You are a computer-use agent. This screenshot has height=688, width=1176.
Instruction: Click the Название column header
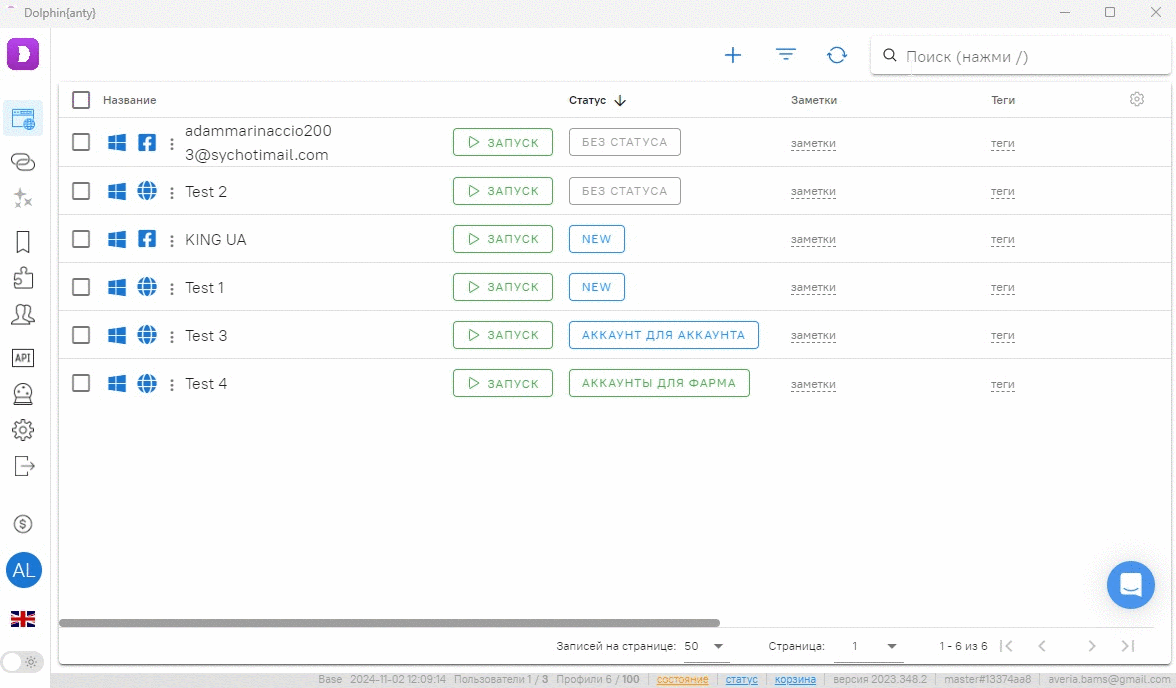[130, 100]
